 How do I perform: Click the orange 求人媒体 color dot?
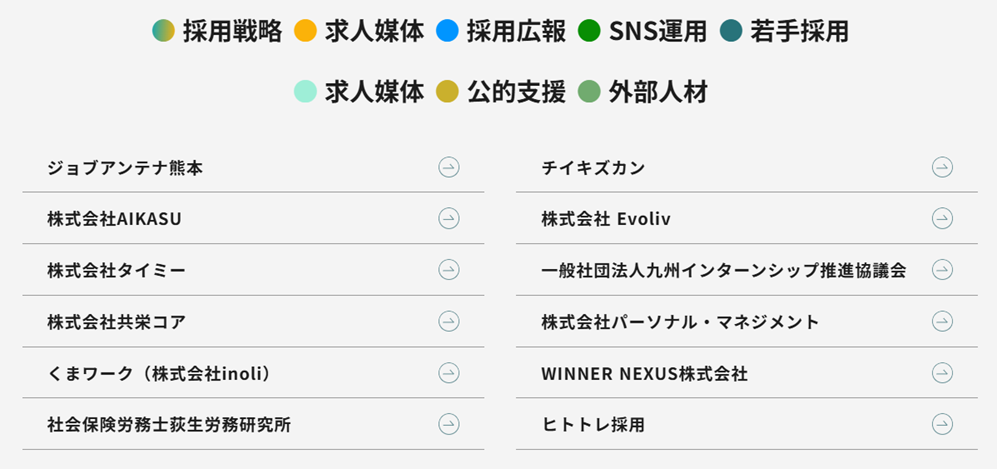point(305,32)
